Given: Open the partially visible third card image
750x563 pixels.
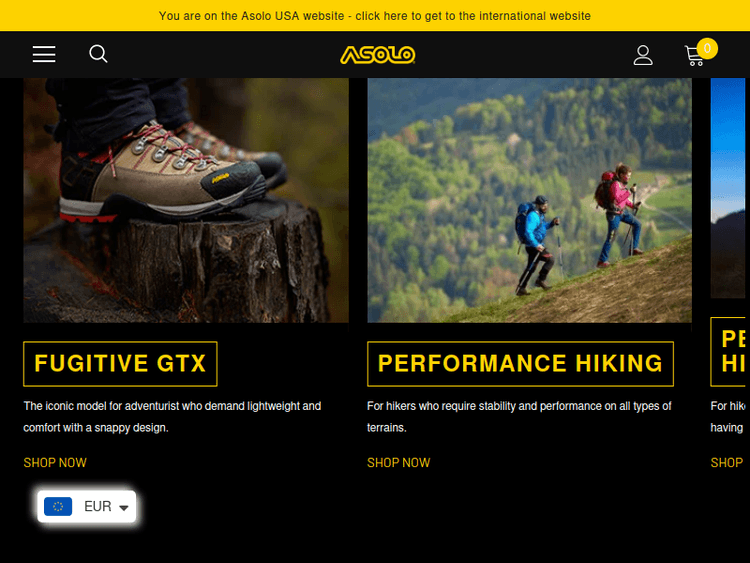Looking at the screenshot, I should pos(728,188).
